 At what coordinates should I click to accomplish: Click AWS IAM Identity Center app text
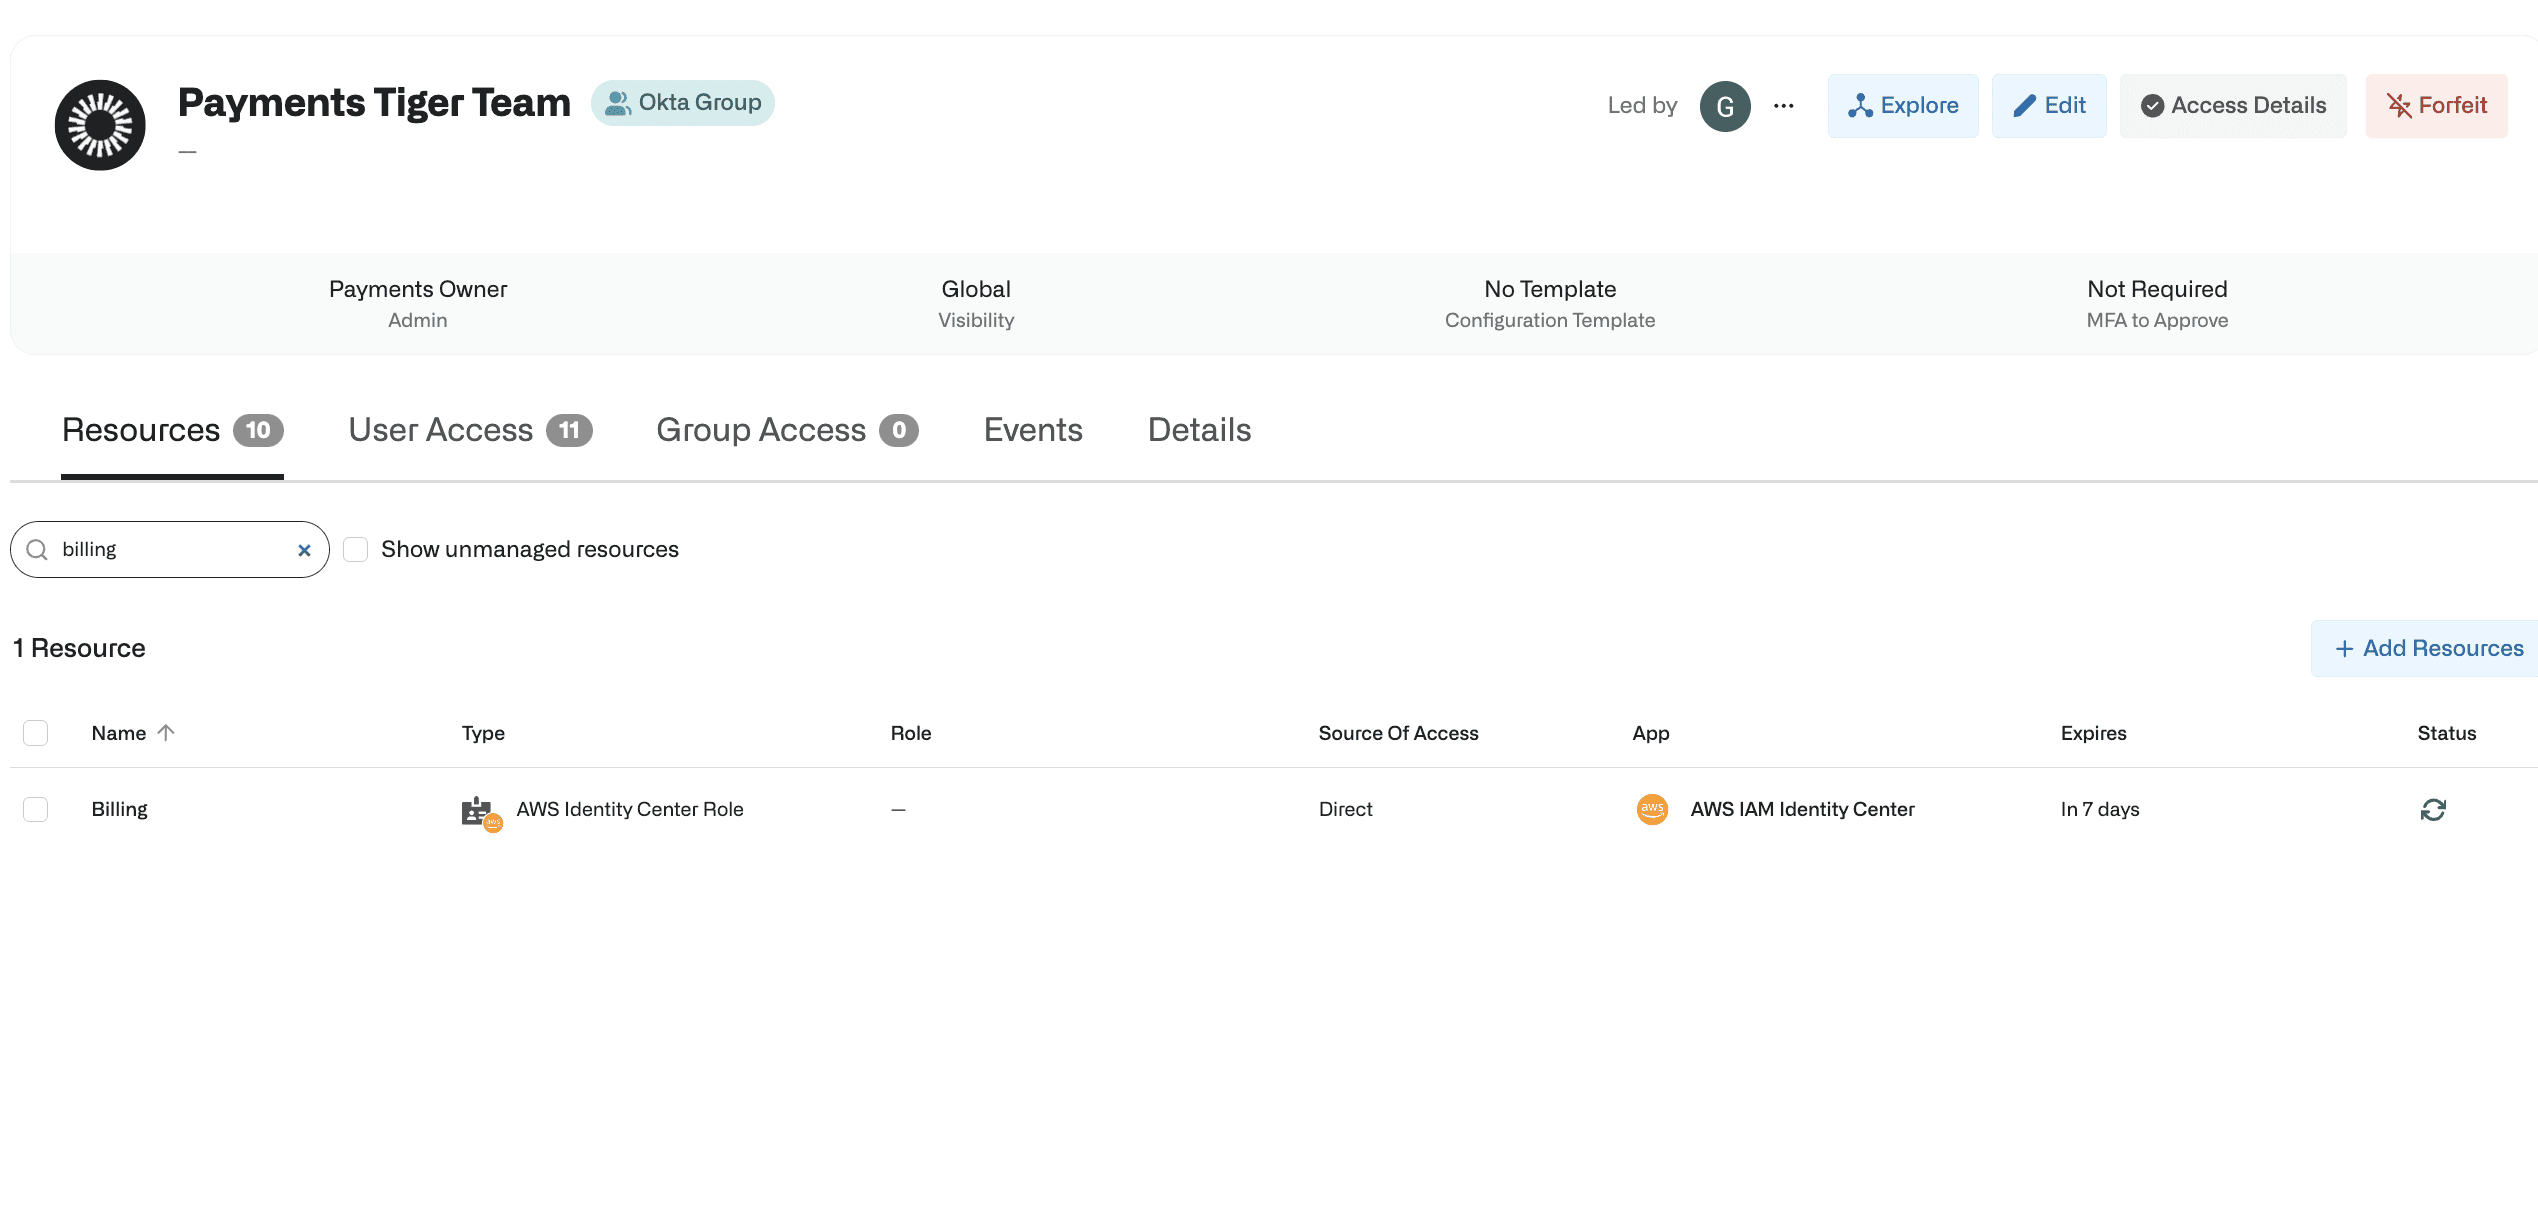pyautogui.click(x=1802, y=809)
